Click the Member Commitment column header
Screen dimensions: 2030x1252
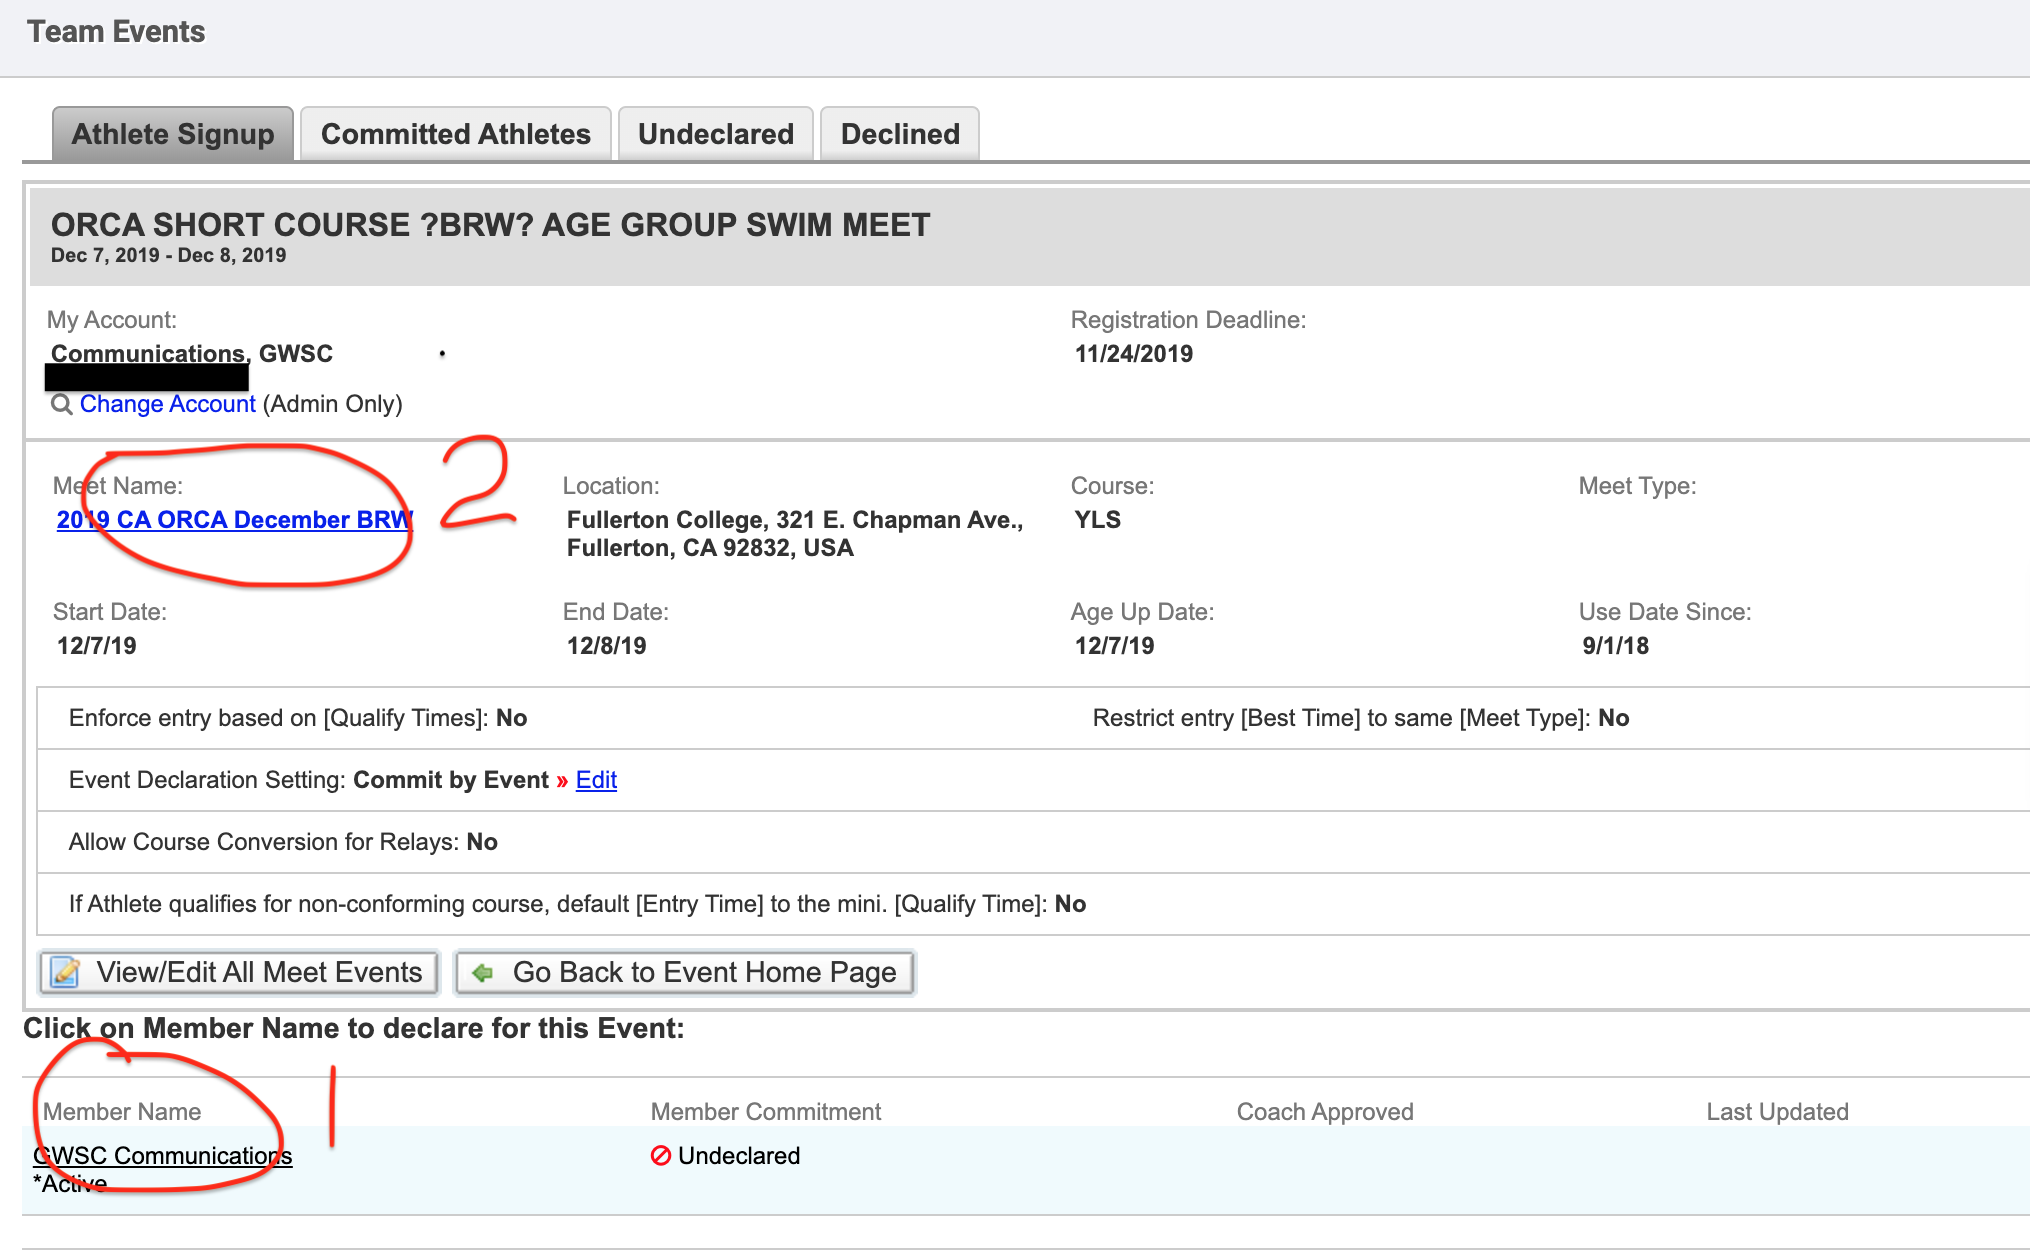click(x=765, y=1112)
